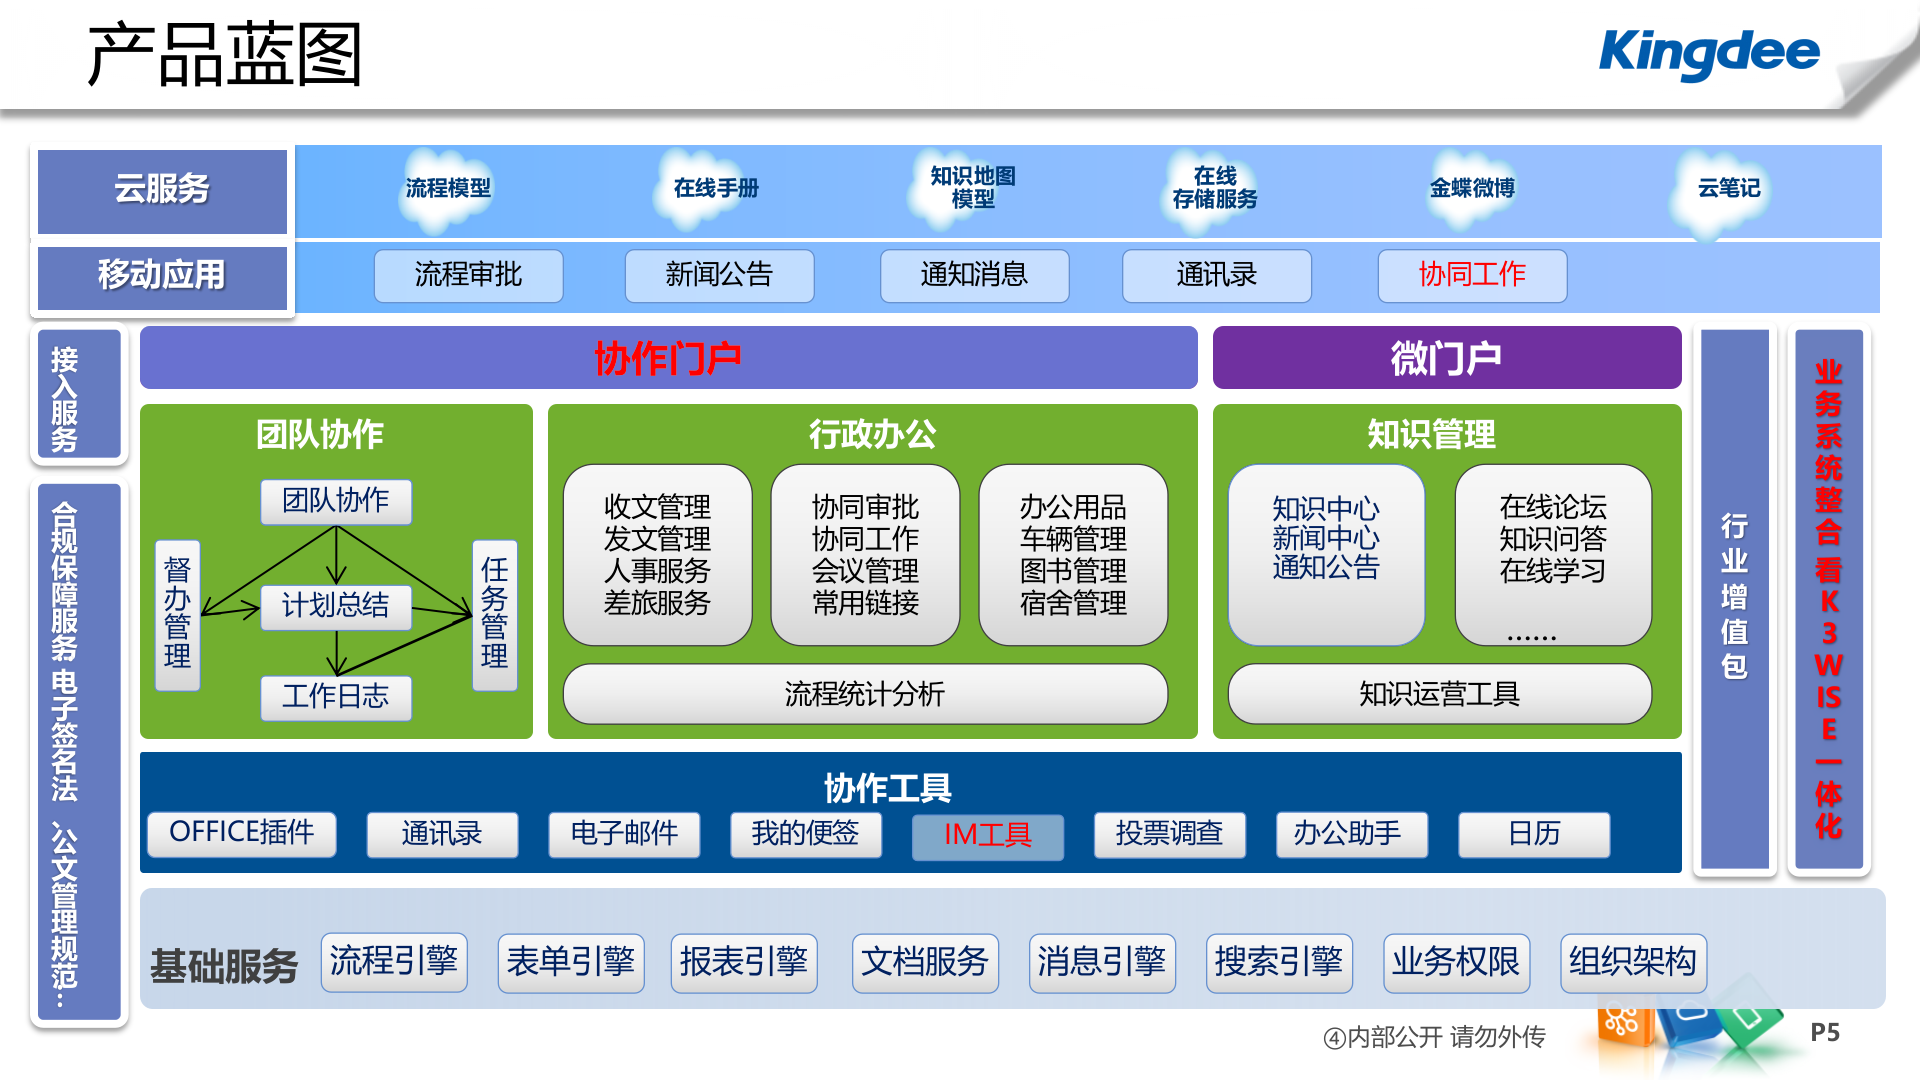
Task: Toggle the IM工具 highlighted item
Action: [x=988, y=835]
